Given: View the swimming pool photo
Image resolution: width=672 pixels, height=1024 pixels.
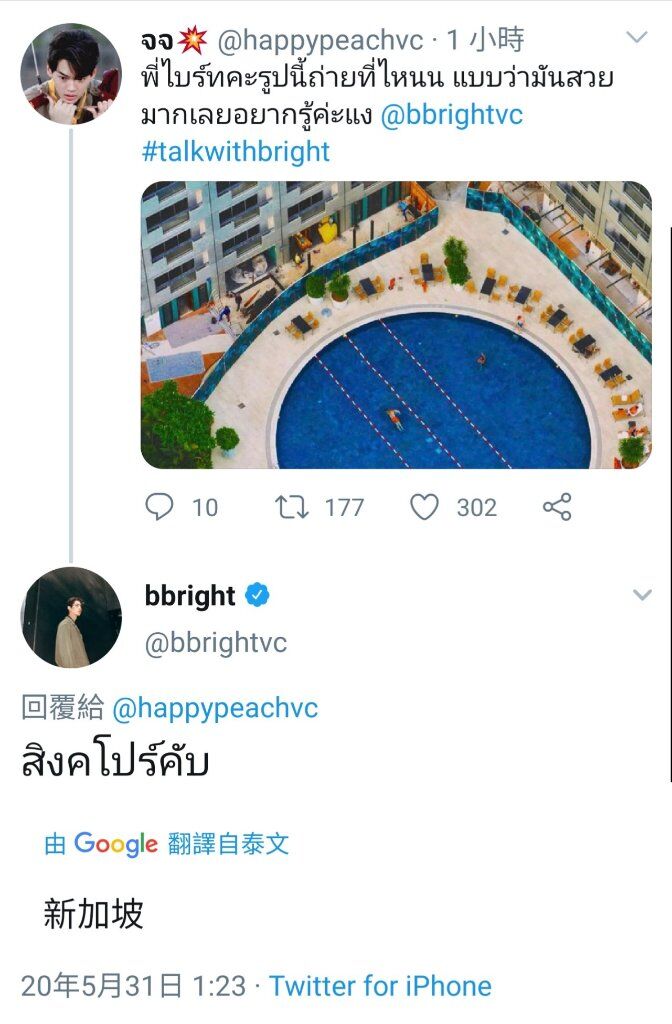Looking at the screenshot, I should pos(396,325).
